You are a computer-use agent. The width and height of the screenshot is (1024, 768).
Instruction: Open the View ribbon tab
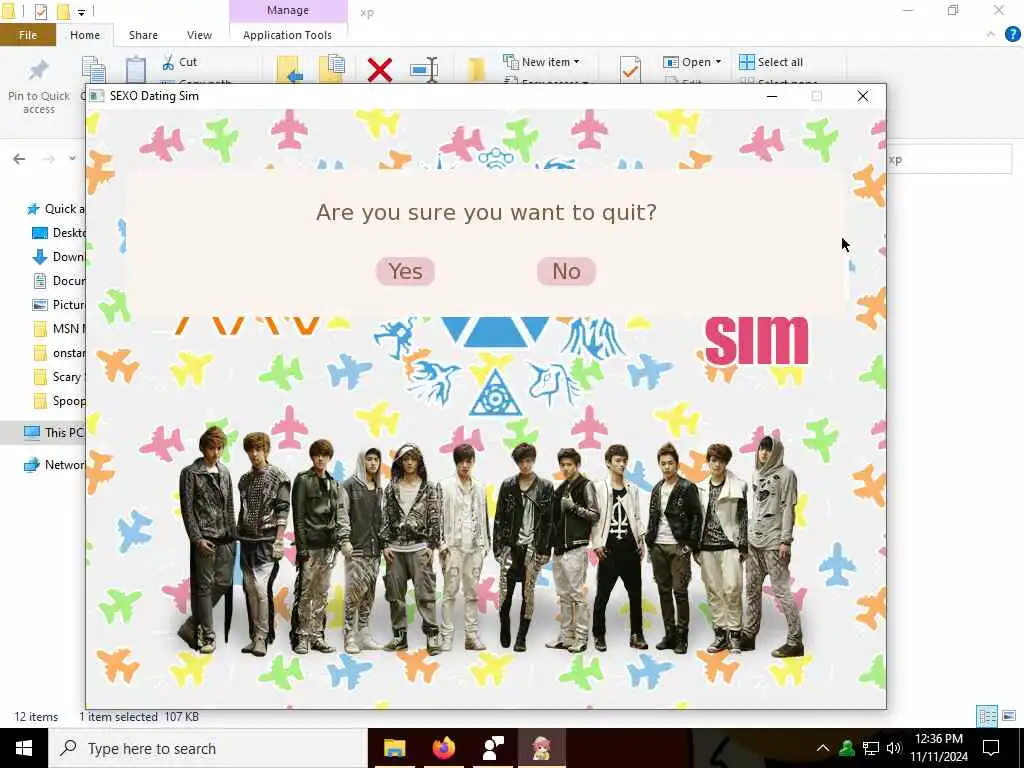click(199, 35)
